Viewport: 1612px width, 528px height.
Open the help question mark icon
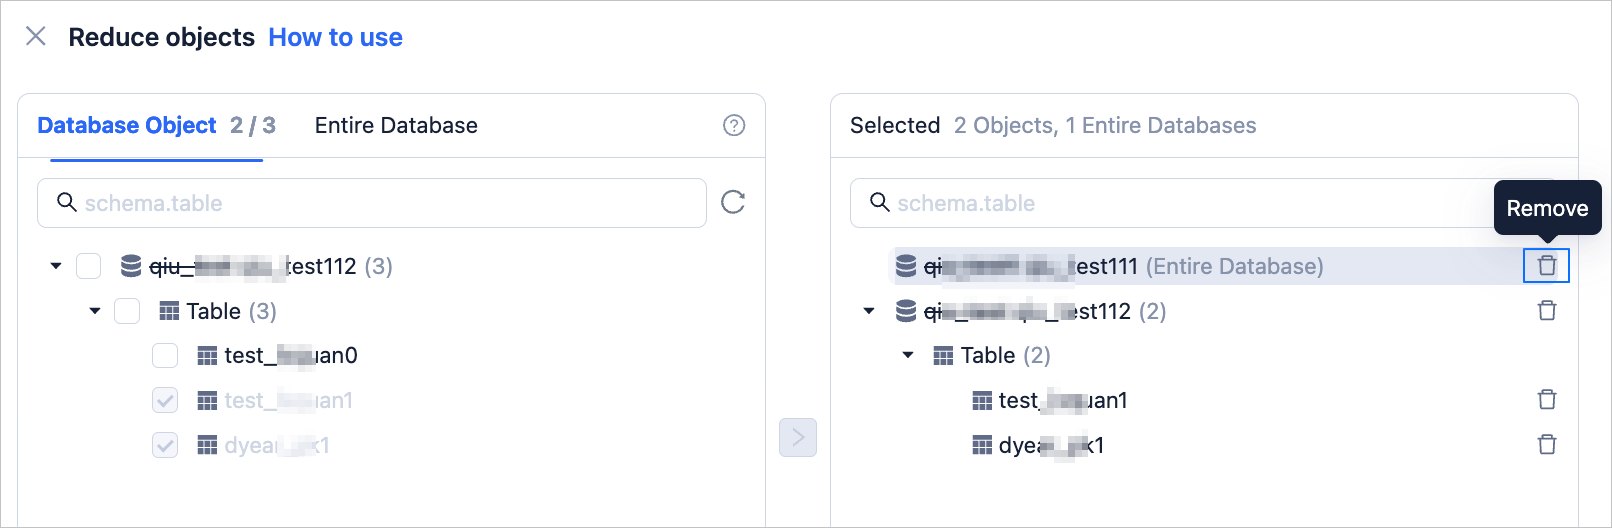pos(734,125)
